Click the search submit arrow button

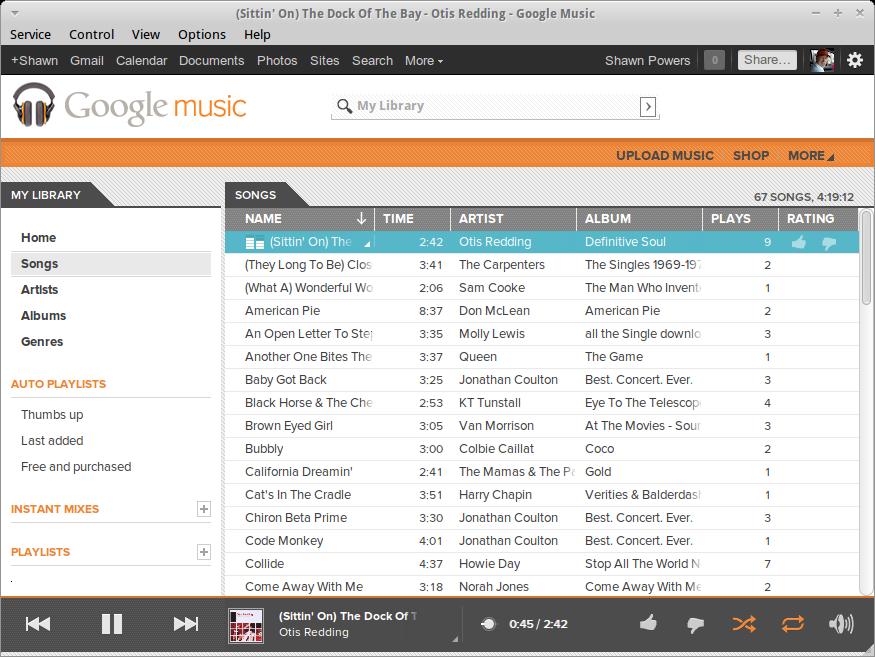(x=648, y=106)
